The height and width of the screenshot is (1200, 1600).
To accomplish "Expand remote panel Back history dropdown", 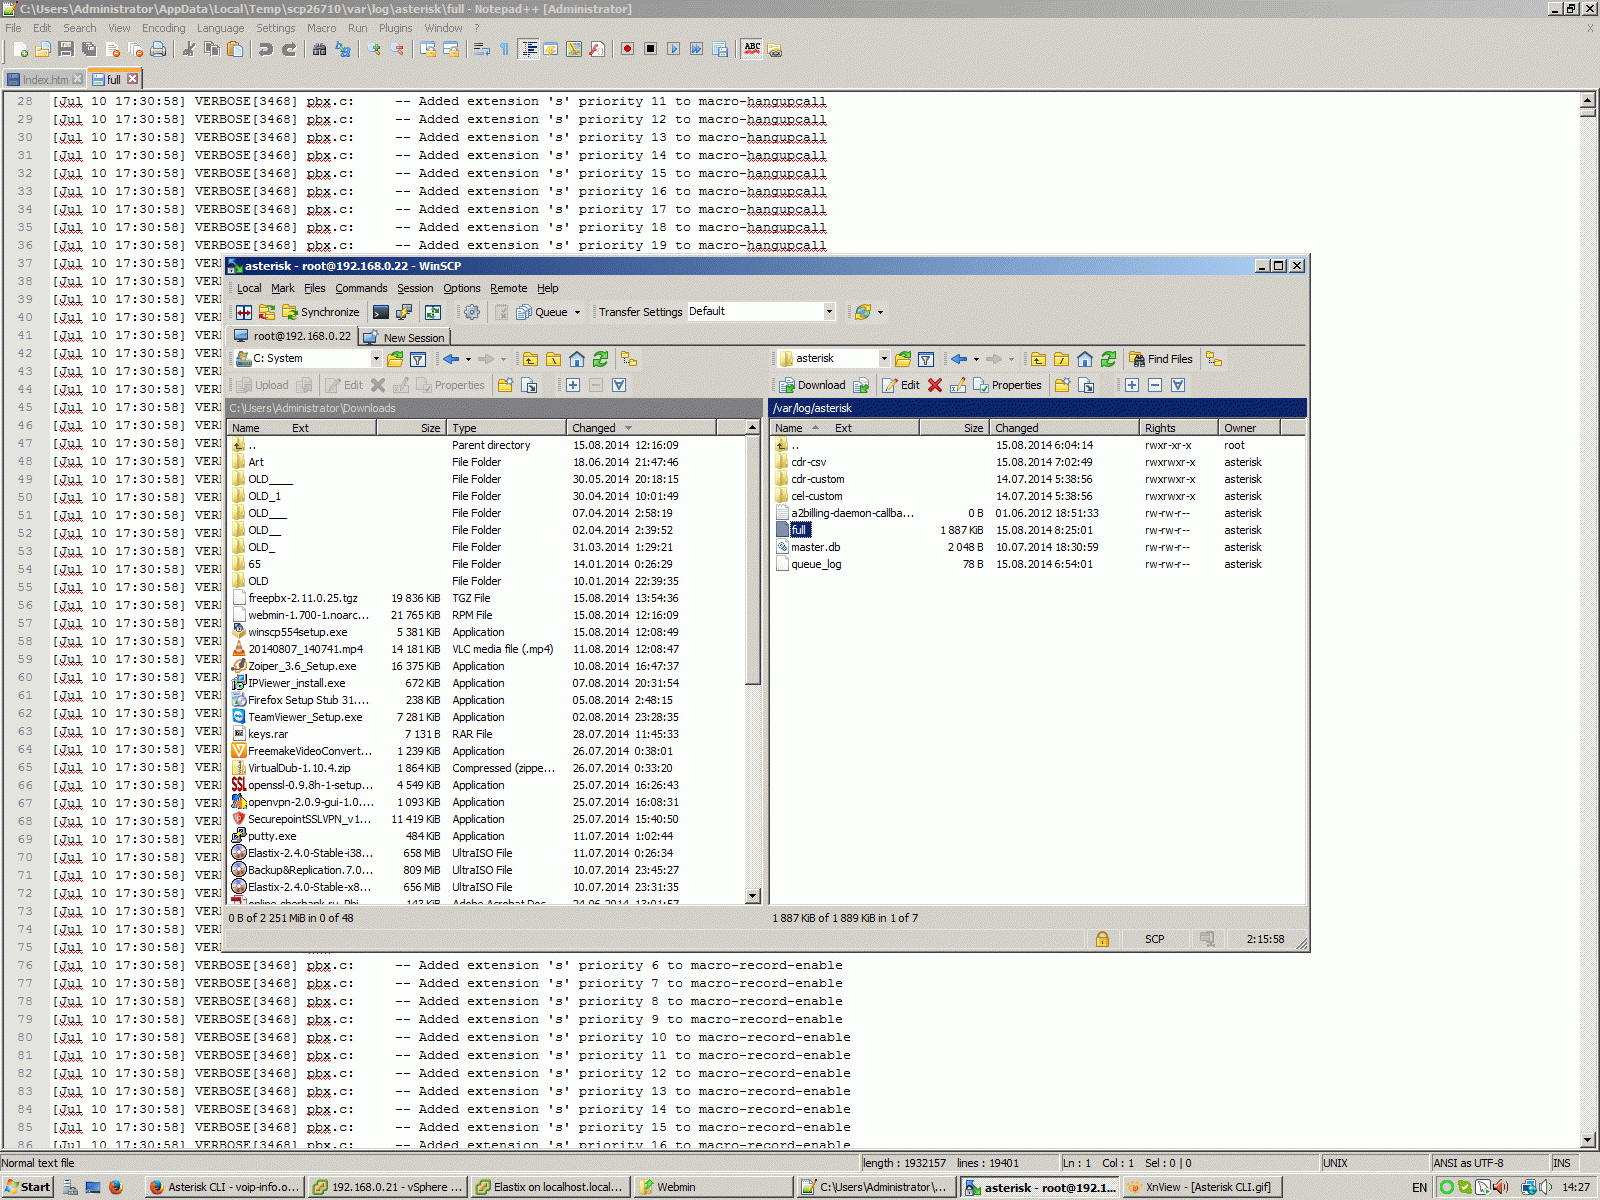I will point(976,359).
